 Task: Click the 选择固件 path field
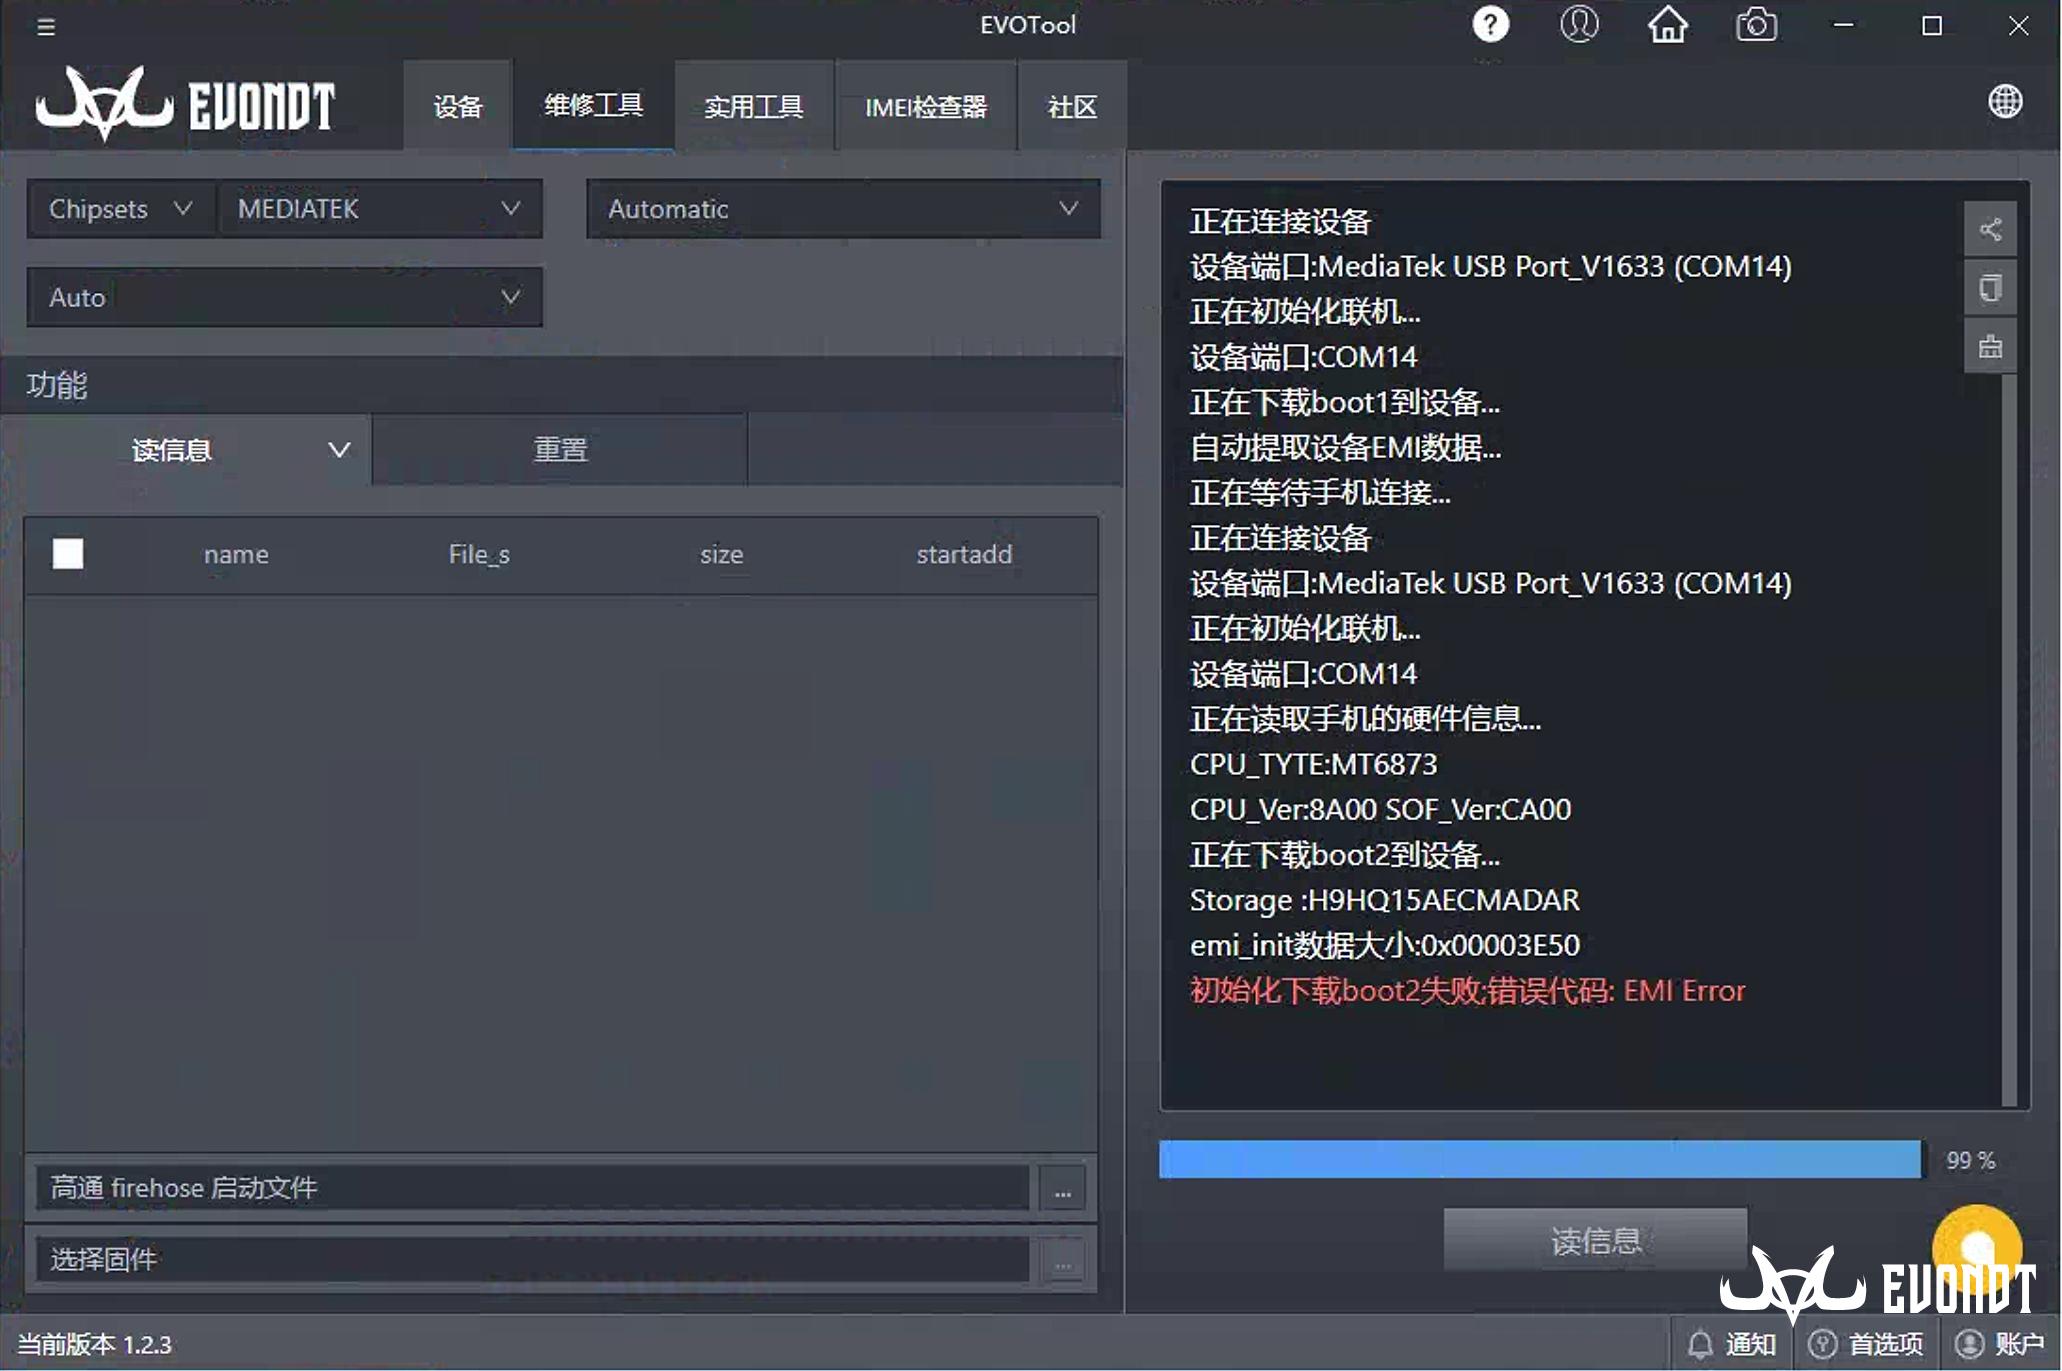tap(532, 1260)
